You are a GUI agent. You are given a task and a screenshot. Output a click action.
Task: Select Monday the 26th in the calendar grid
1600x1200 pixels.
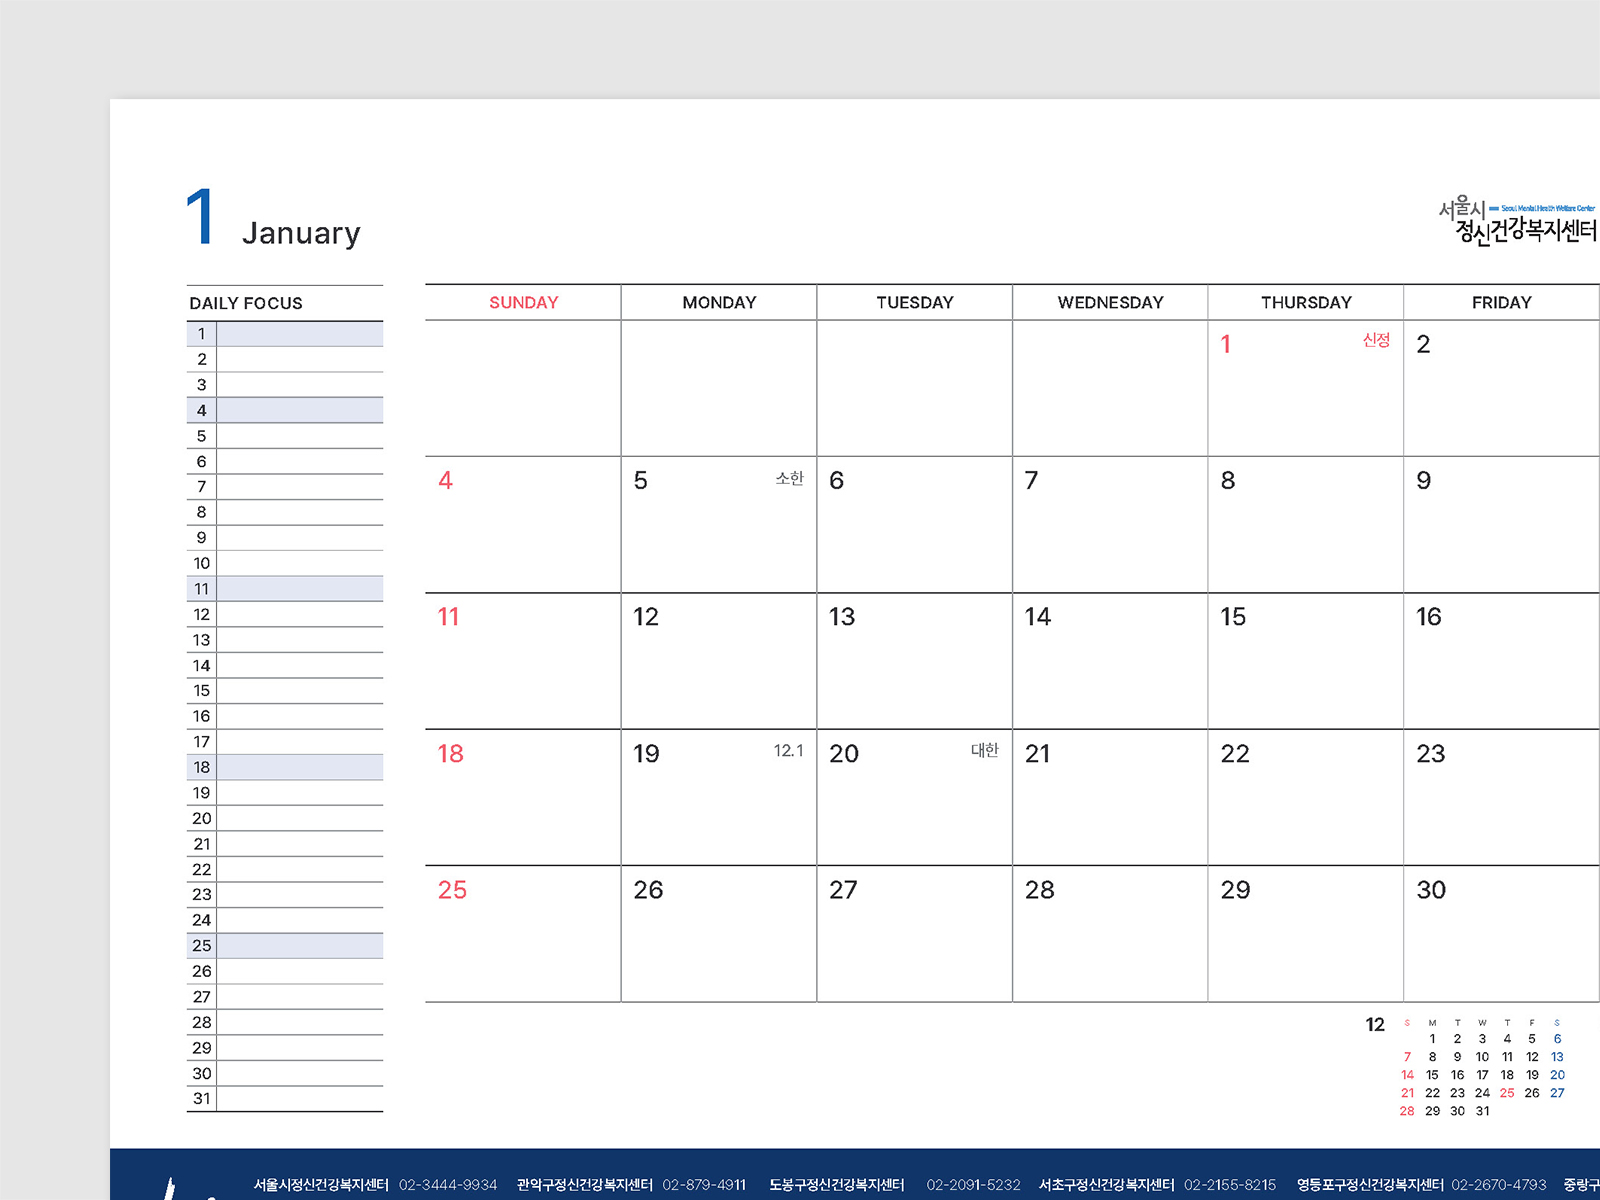click(x=648, y=890)
